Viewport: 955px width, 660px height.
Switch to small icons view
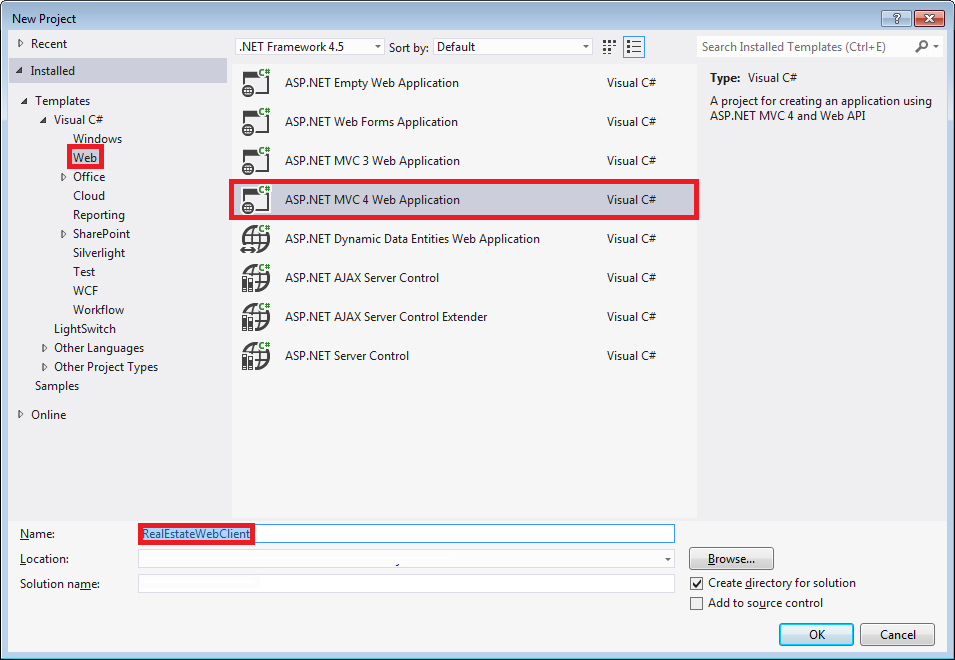[x=609, y=47]
